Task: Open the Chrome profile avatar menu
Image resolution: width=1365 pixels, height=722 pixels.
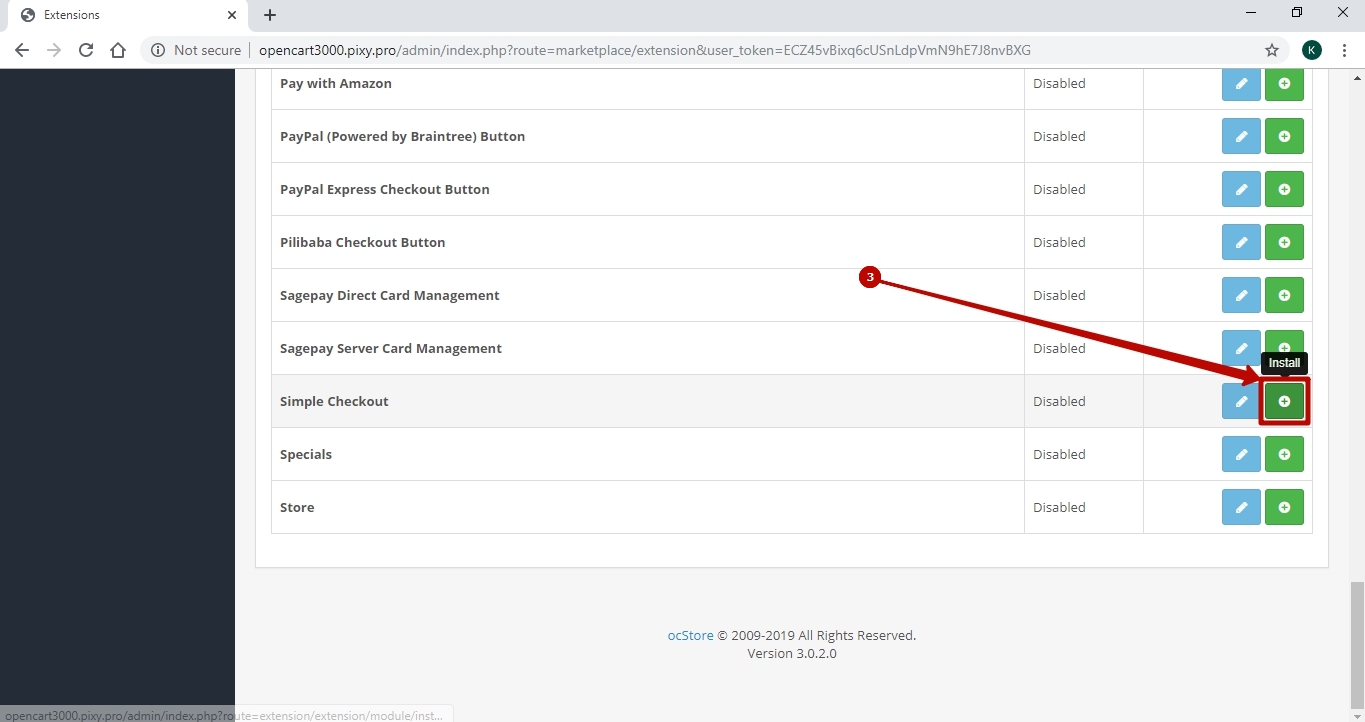Action: point(1312,50)
